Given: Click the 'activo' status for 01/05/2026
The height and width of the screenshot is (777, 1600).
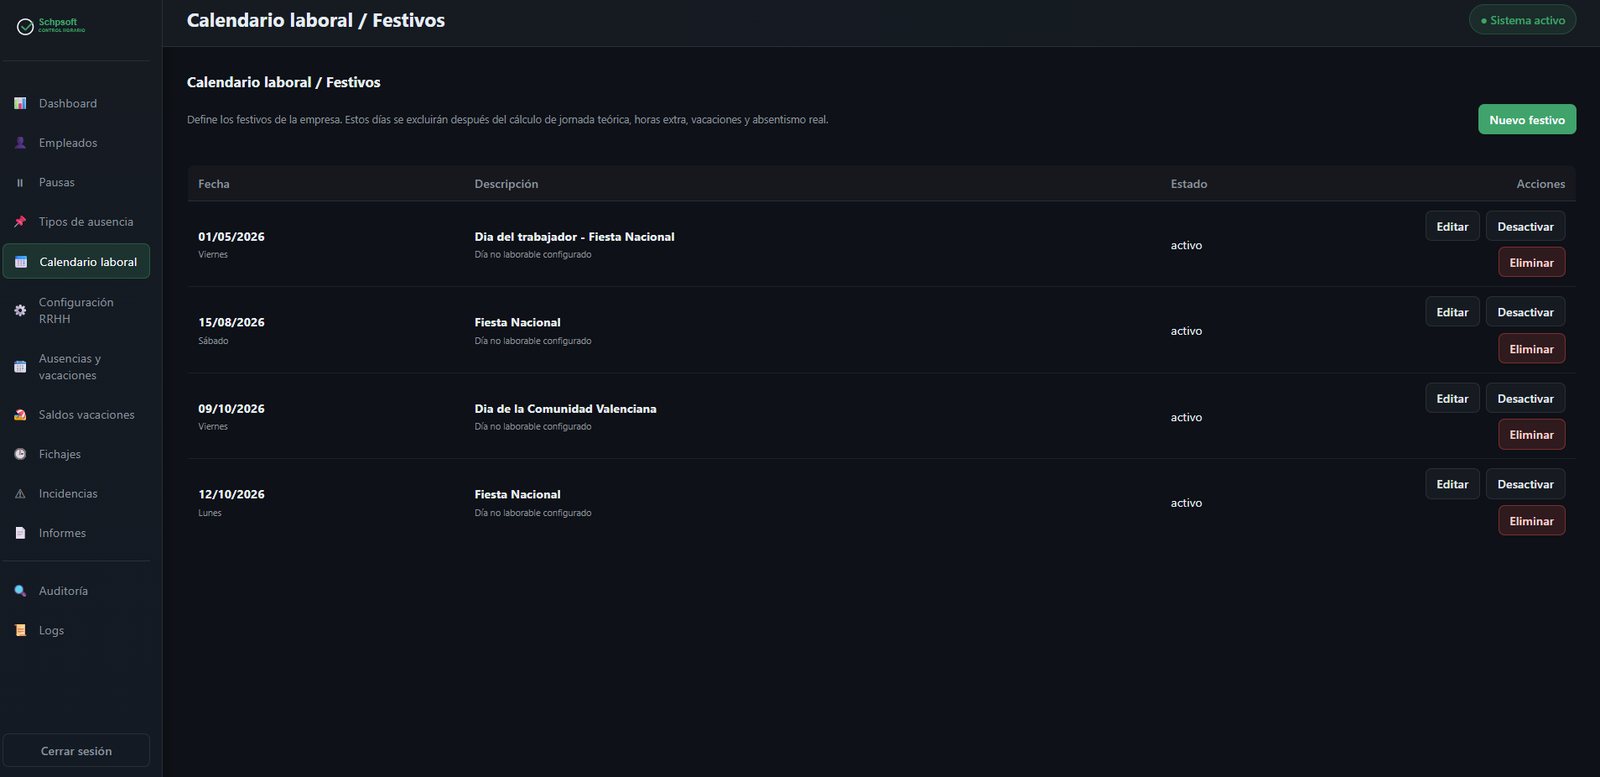Looking at the screenshot, I should pos(1186,245).
